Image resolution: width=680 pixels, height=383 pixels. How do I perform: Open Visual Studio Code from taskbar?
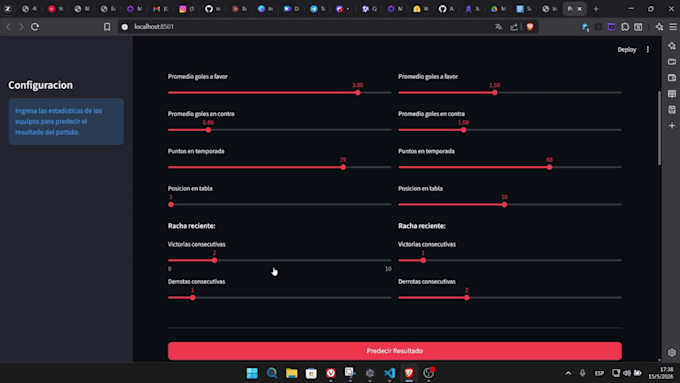[389, 373]
